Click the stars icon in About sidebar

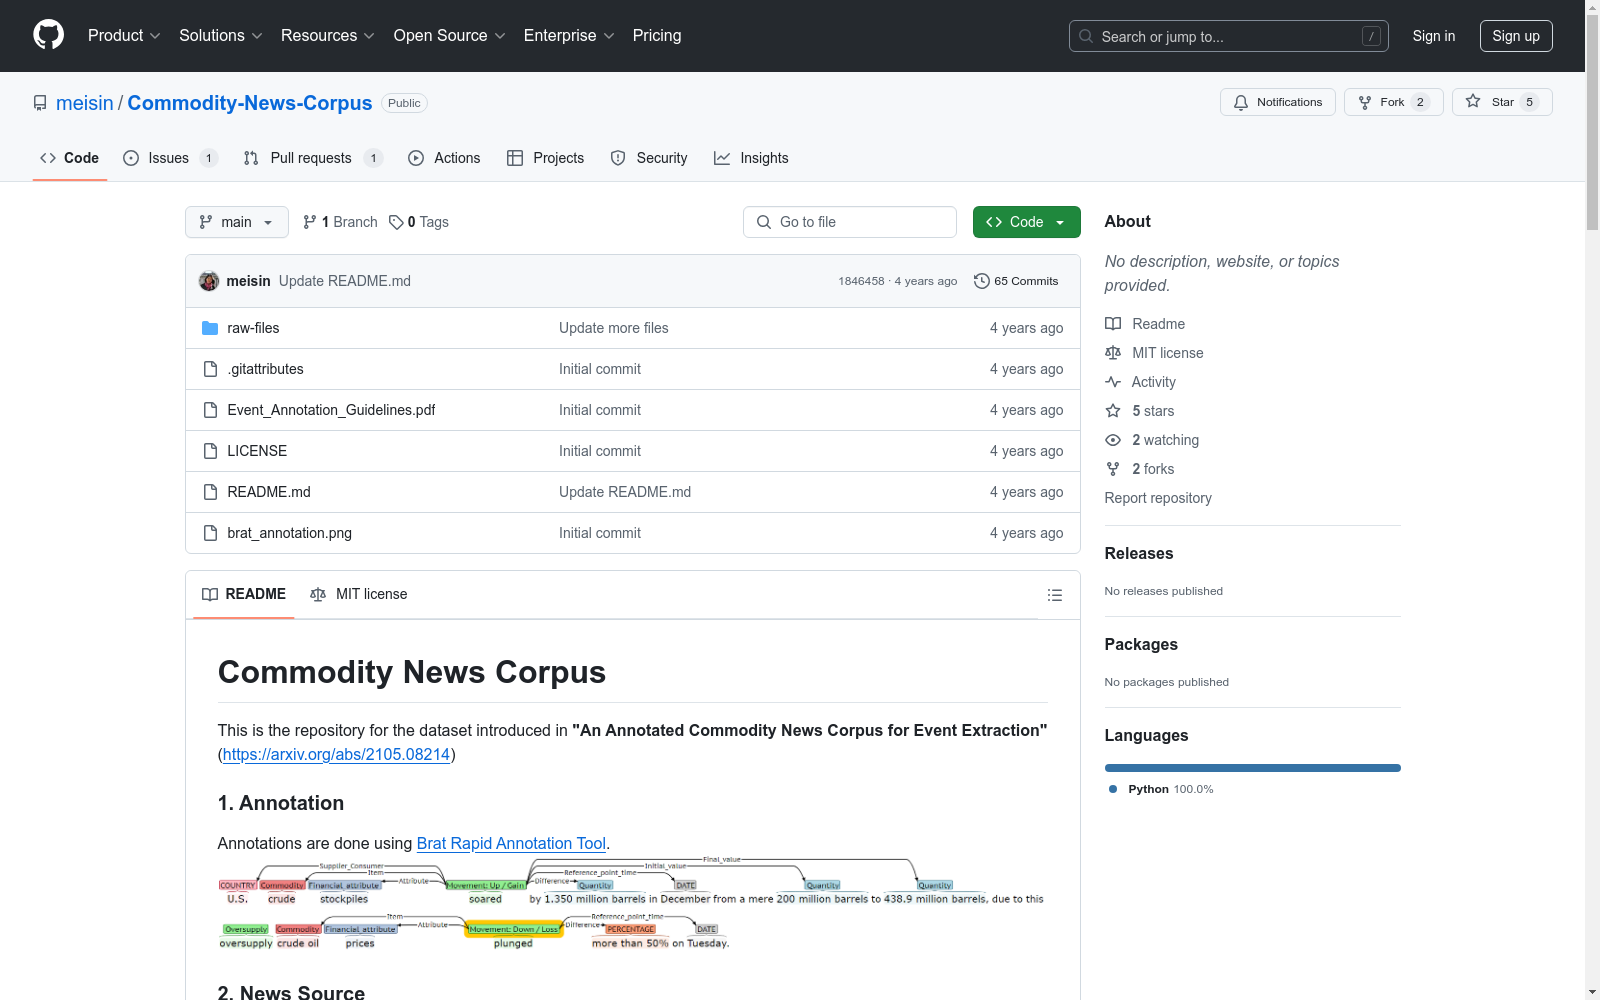pyautogui.click(x=1113, y=411)
